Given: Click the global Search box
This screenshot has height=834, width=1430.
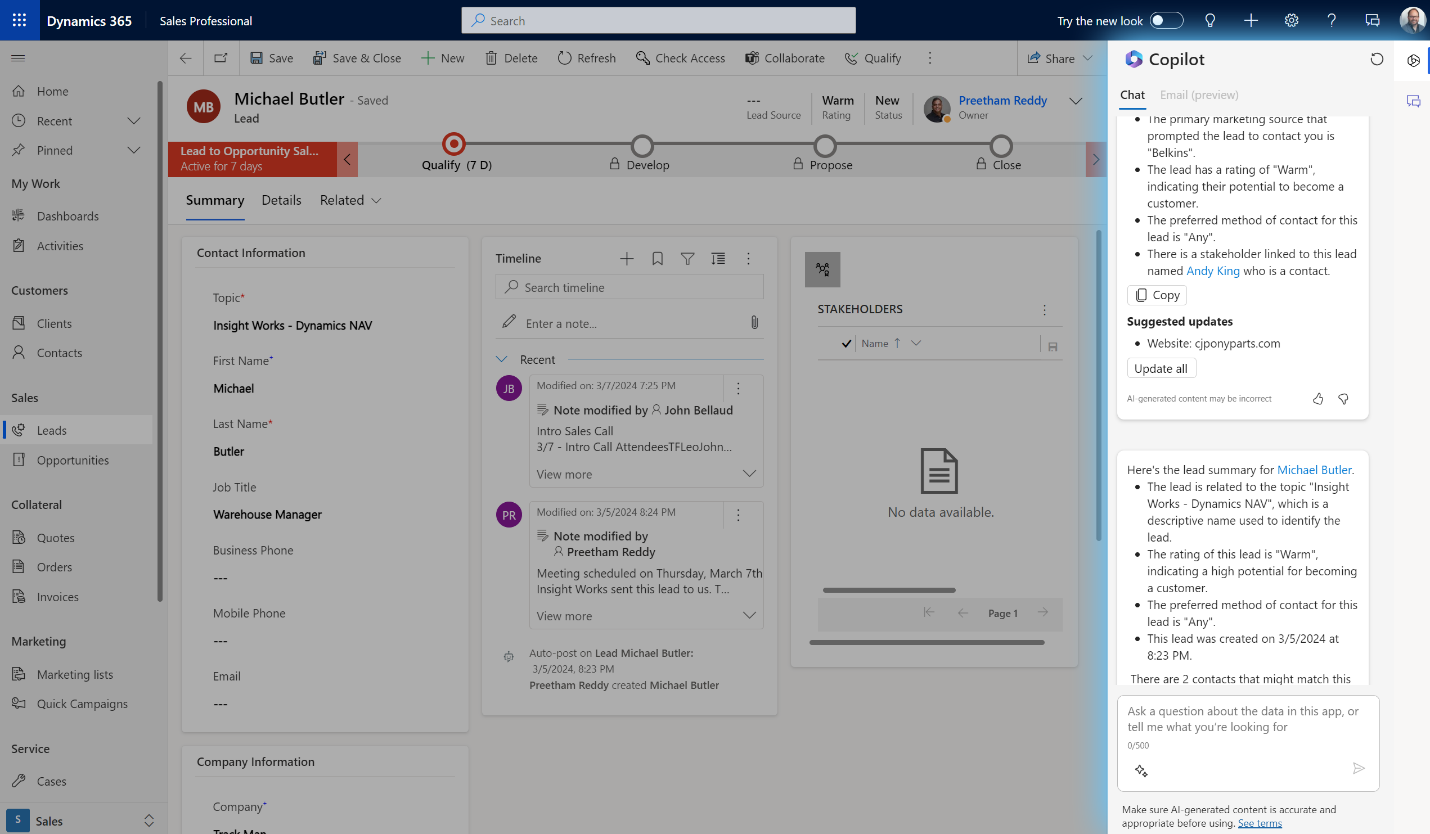Looking at the screenshot, I should coord(658,20).
